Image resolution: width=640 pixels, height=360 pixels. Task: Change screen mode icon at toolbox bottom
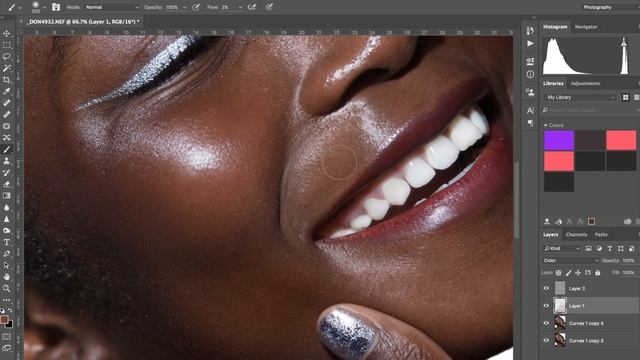[7, 348]
